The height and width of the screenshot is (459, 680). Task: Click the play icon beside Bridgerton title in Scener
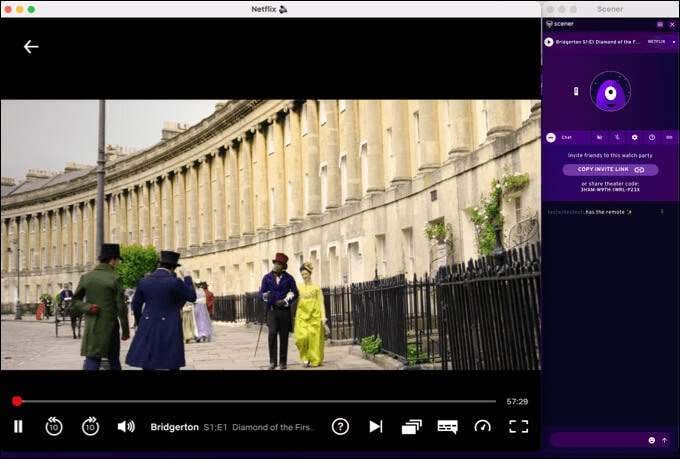point(549,42)
